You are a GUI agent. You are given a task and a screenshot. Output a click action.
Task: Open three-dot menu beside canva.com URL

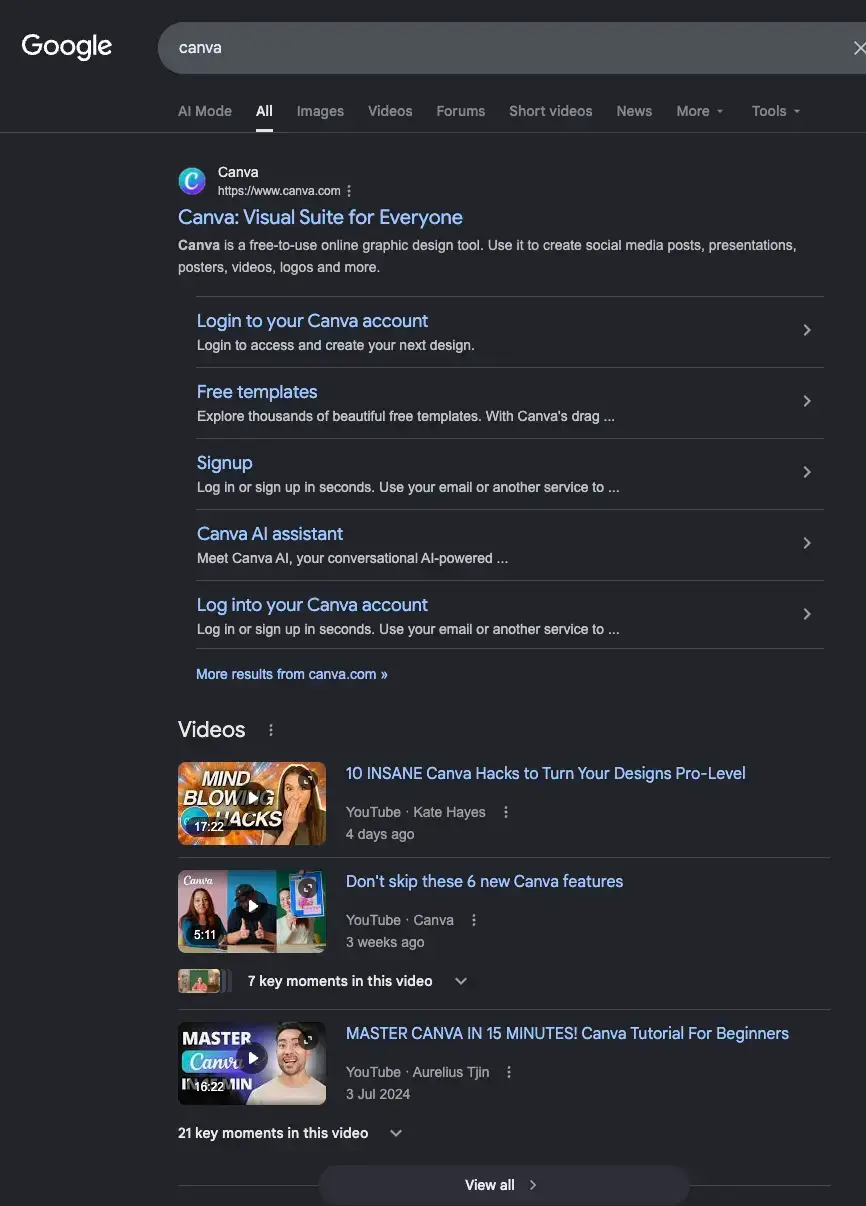[x=349, y=191]
